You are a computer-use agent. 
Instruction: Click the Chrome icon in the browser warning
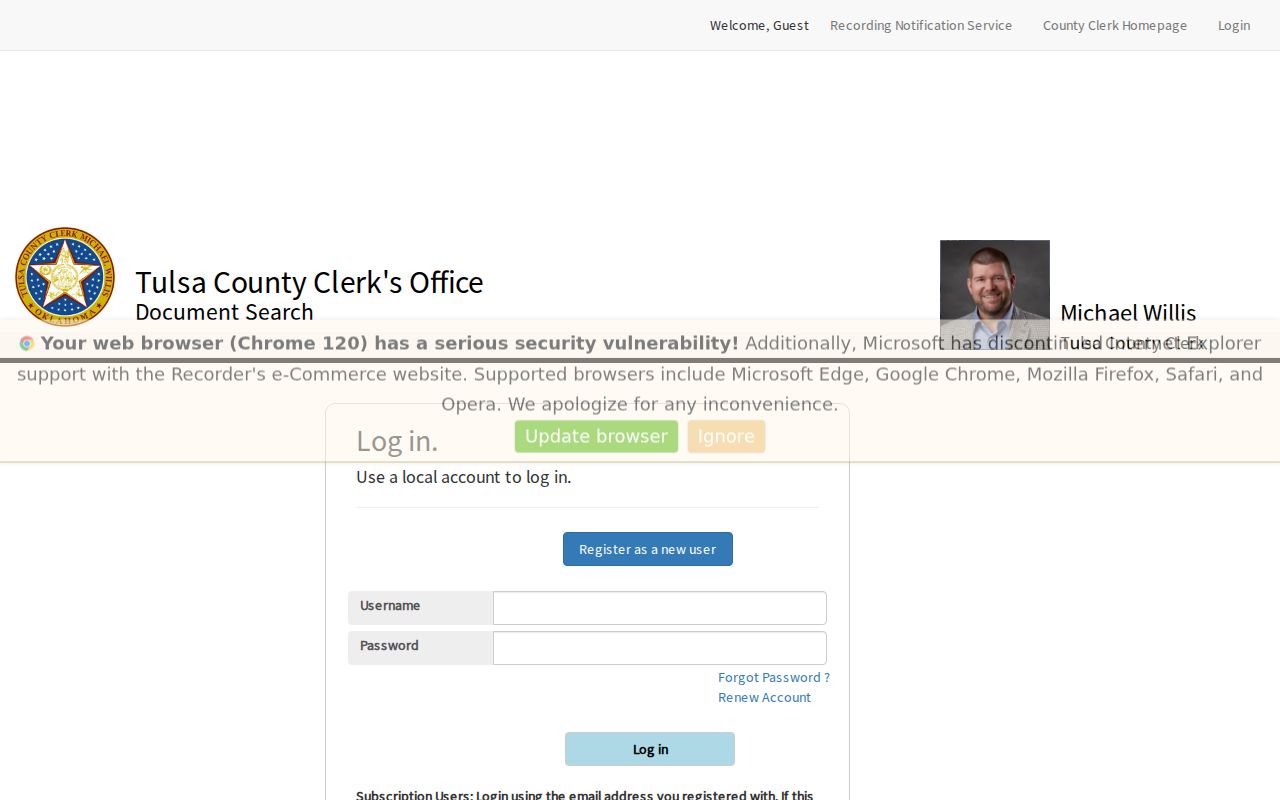(x=27, y=343)
